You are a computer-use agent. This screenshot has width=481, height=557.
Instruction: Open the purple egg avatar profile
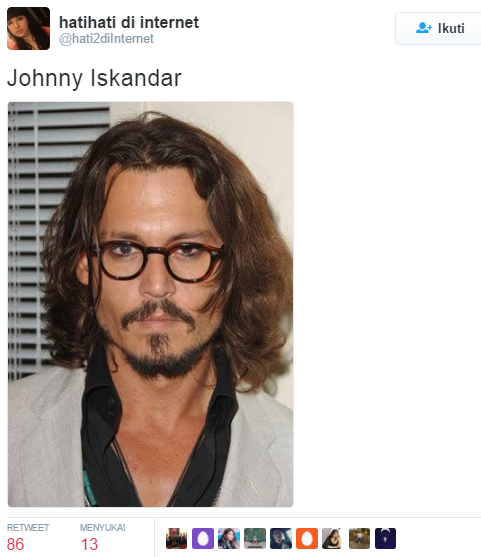(x=203, y=539)
